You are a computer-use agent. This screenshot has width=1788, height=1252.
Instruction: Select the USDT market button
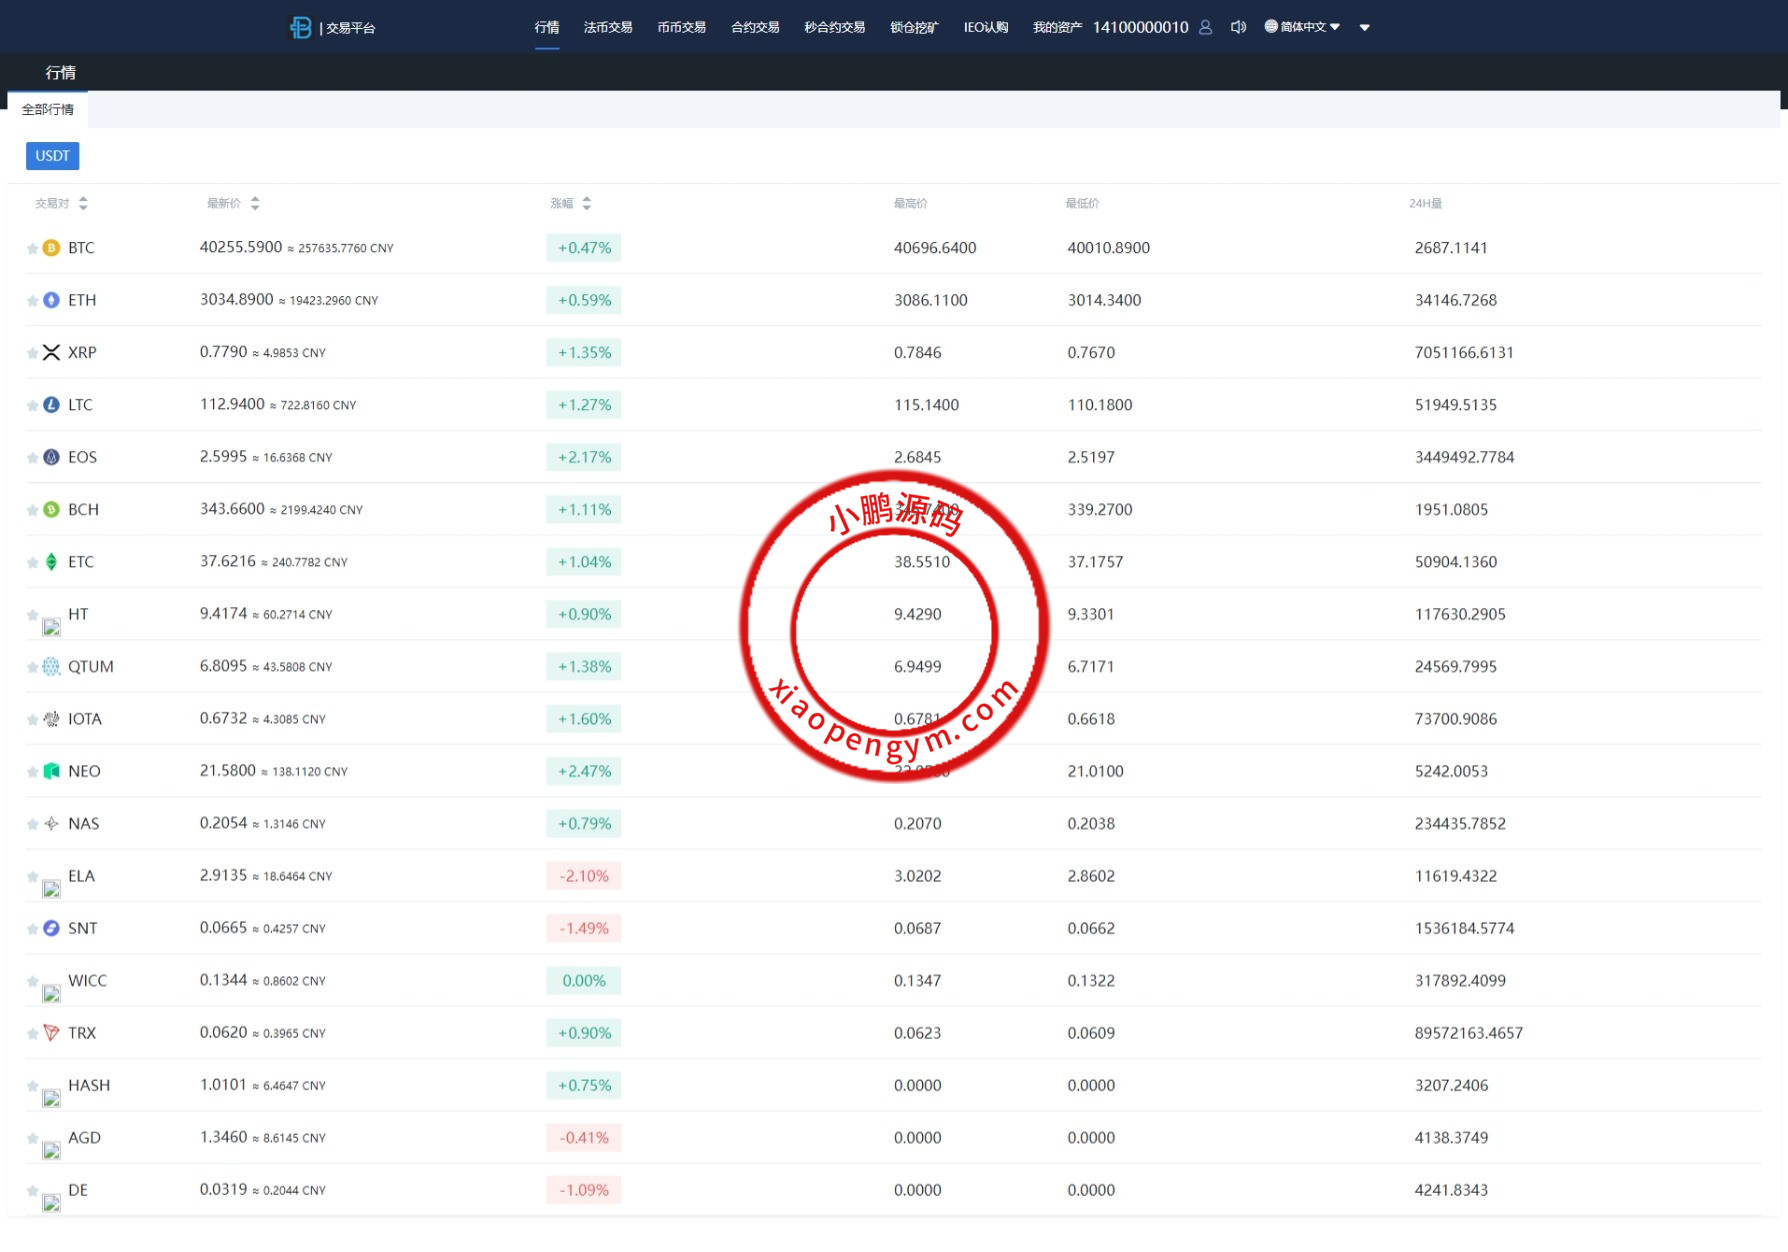(x=52, y=156)
